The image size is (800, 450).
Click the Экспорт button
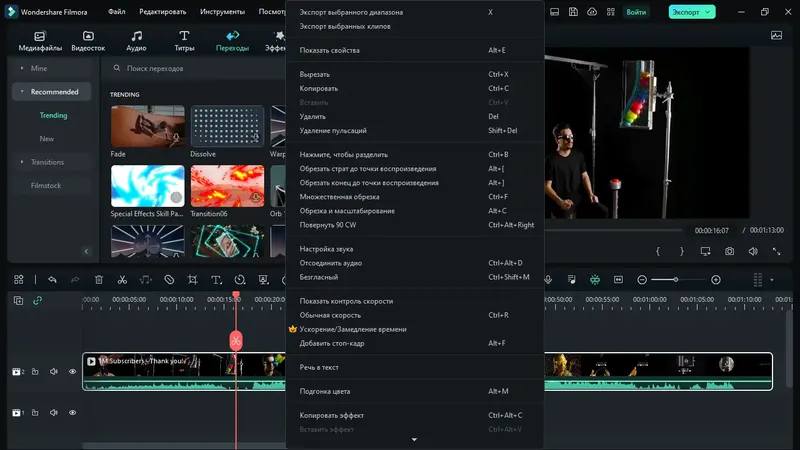692,12
